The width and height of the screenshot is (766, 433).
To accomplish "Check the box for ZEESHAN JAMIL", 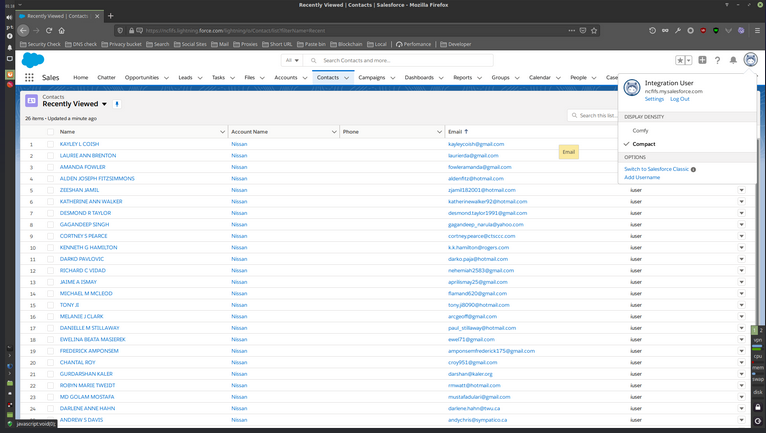I will click(x=50, y=190).
